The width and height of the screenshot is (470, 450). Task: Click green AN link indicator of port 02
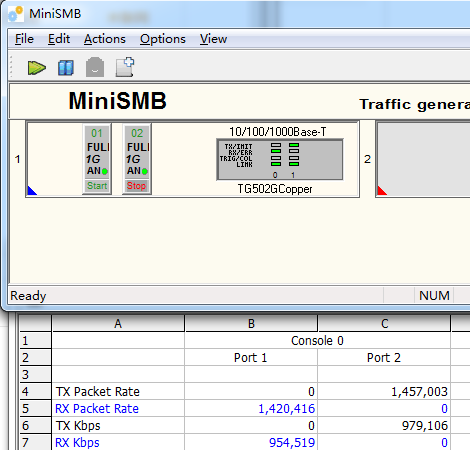pyautogui.click(x=145, y=171)
